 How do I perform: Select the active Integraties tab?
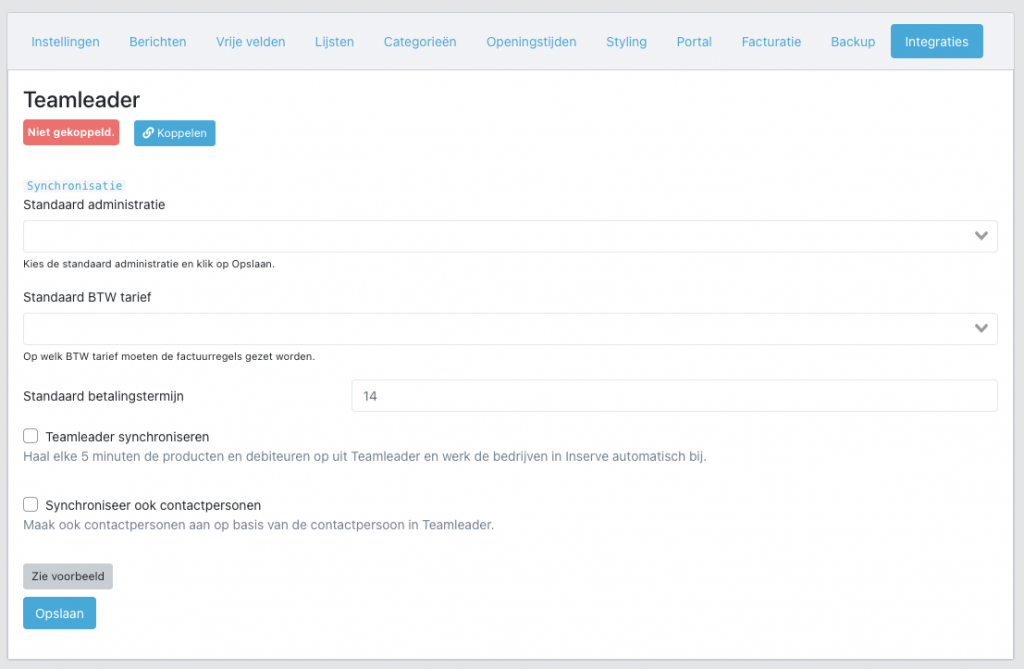[936, 41]
